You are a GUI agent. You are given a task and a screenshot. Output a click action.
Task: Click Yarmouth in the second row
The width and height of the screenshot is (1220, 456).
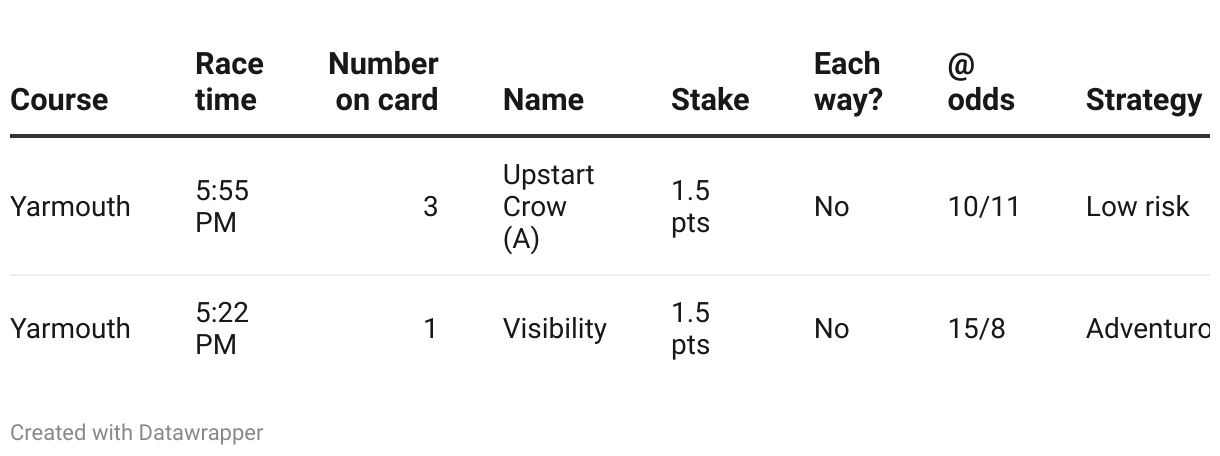pos(70,329)
